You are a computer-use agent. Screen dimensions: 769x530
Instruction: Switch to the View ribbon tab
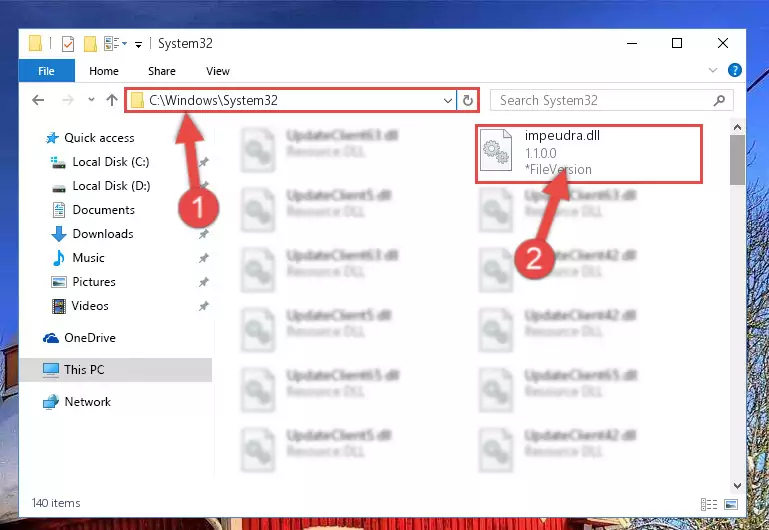pos(218,71)
